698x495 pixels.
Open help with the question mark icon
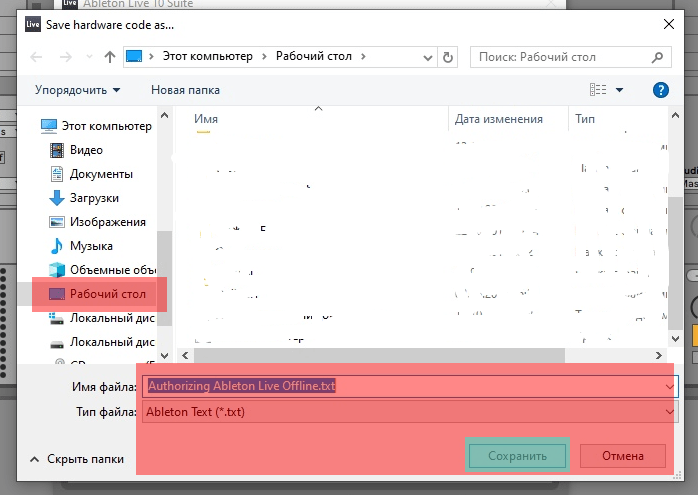(661, 90)
